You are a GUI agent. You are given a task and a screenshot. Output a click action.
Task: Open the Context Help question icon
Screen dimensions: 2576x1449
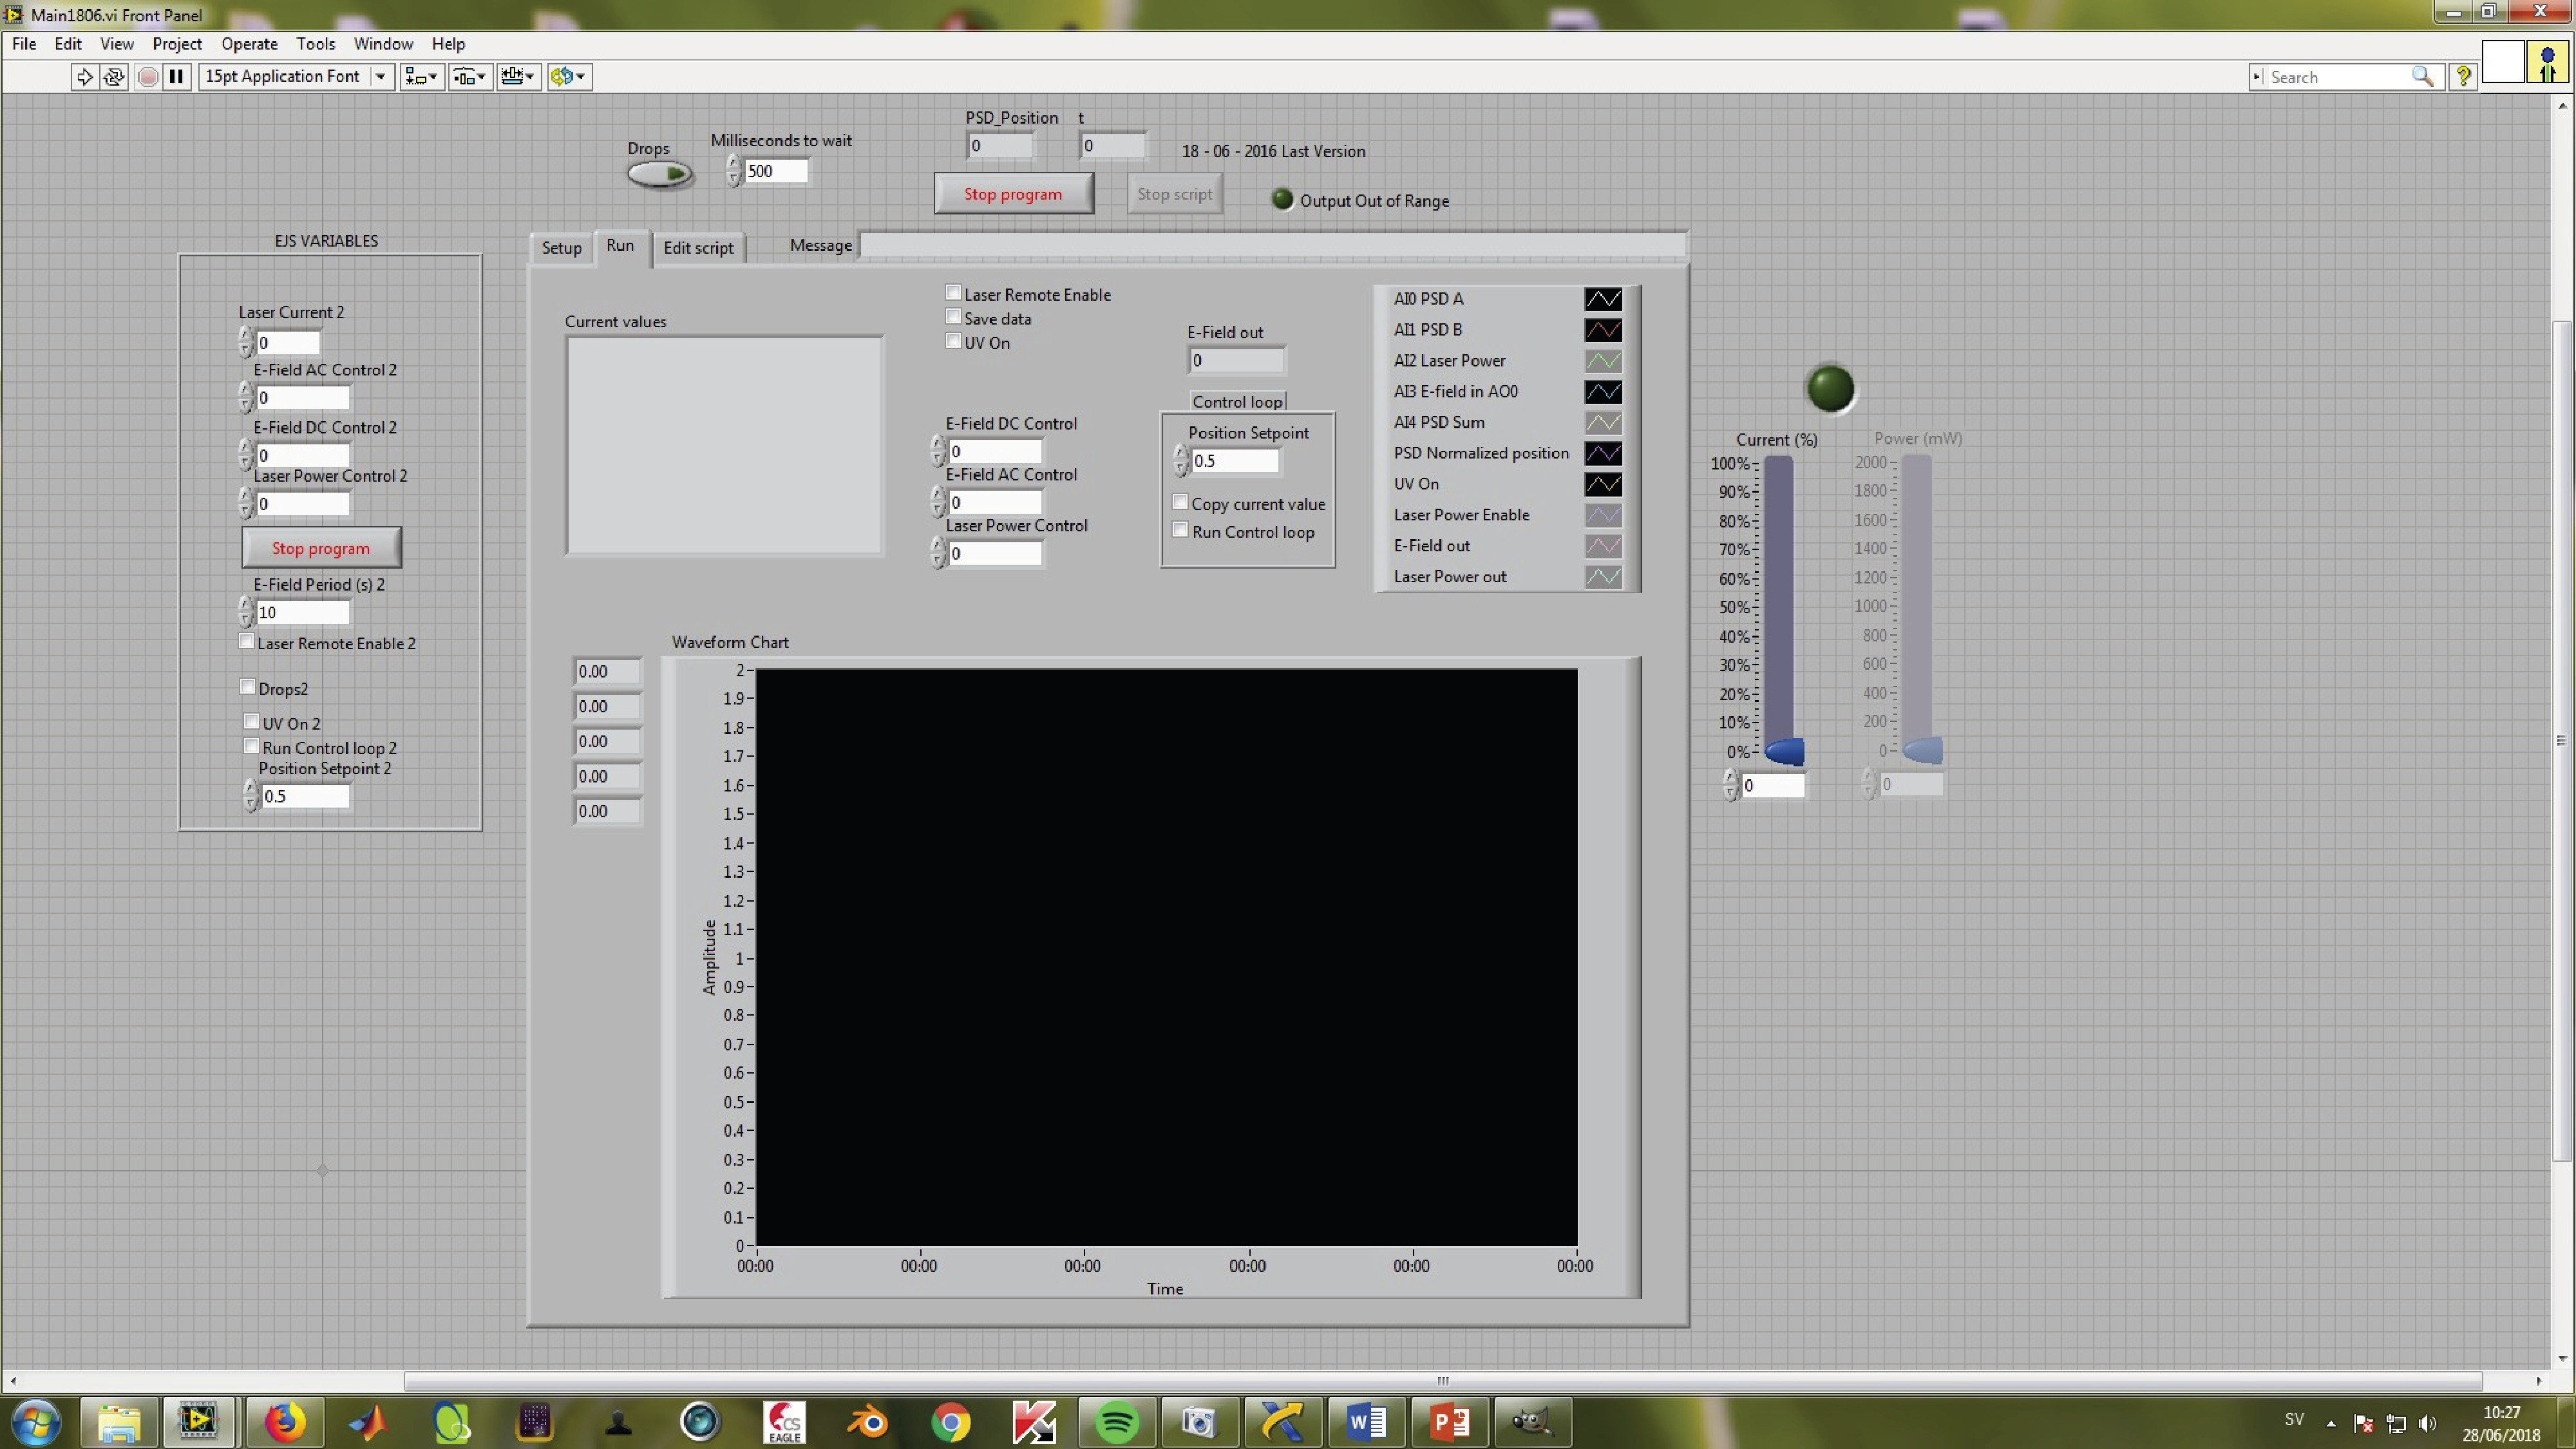(2463, 77)
